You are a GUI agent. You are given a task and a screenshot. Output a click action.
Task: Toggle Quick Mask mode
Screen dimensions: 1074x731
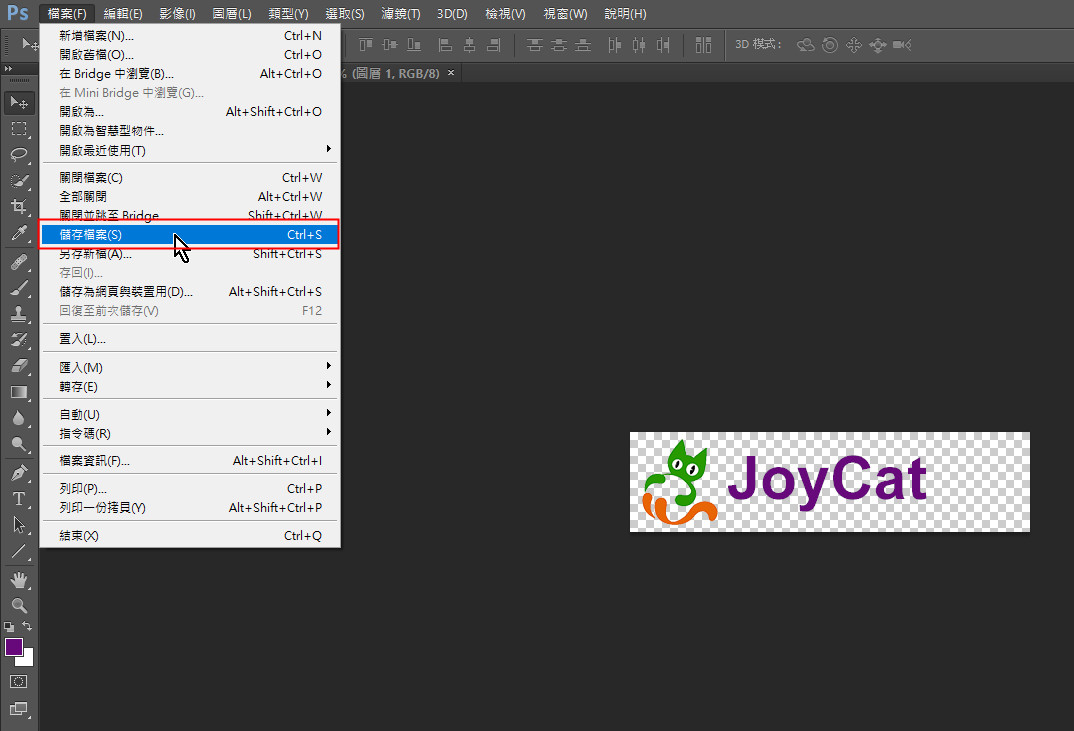(19, 682)
